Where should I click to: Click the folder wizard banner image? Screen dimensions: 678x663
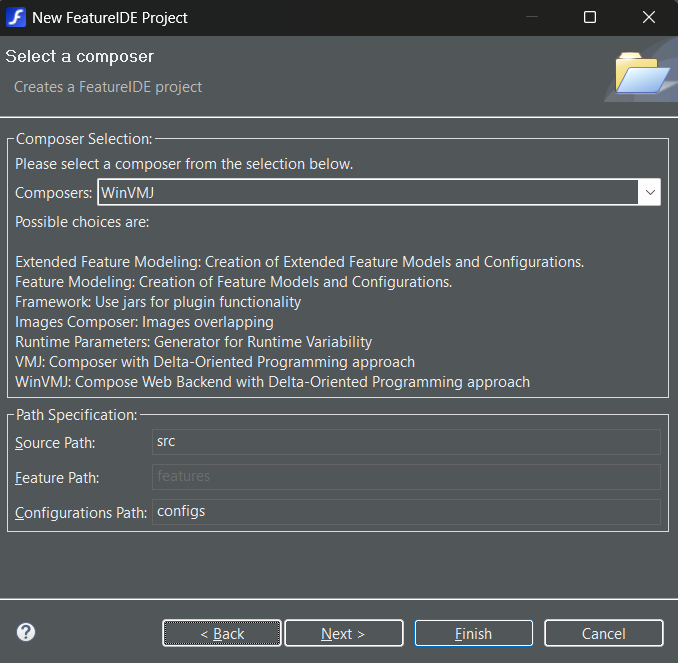click(x=642, y=72)
